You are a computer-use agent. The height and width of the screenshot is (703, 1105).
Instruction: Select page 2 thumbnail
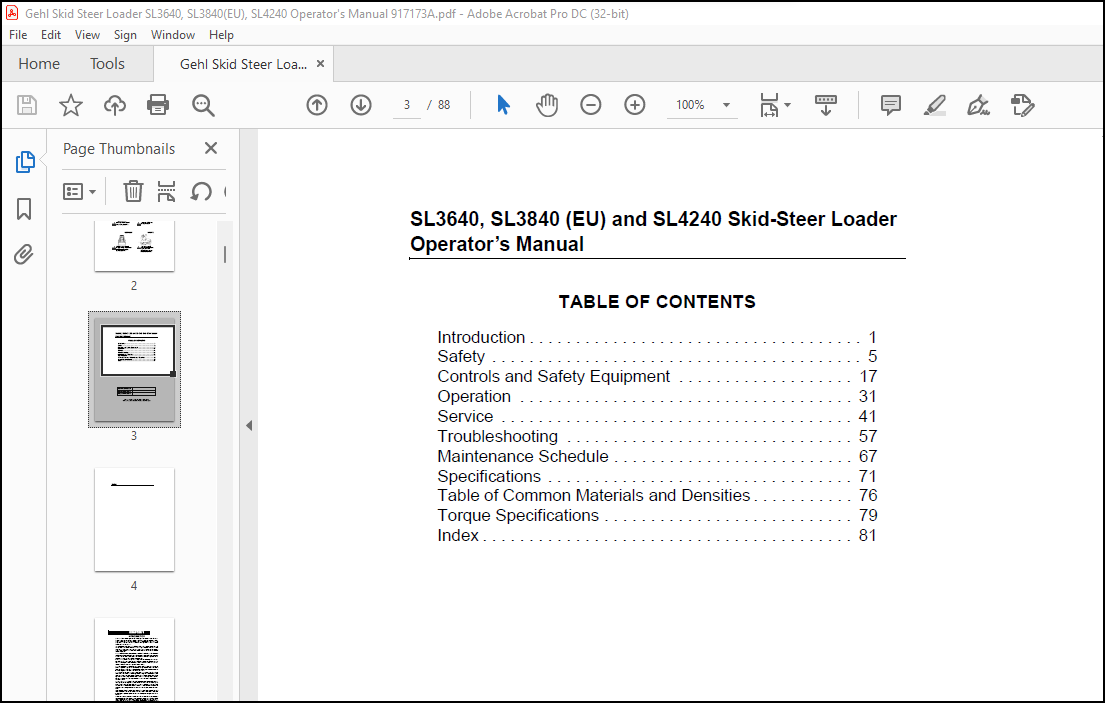tap(134, 246)
